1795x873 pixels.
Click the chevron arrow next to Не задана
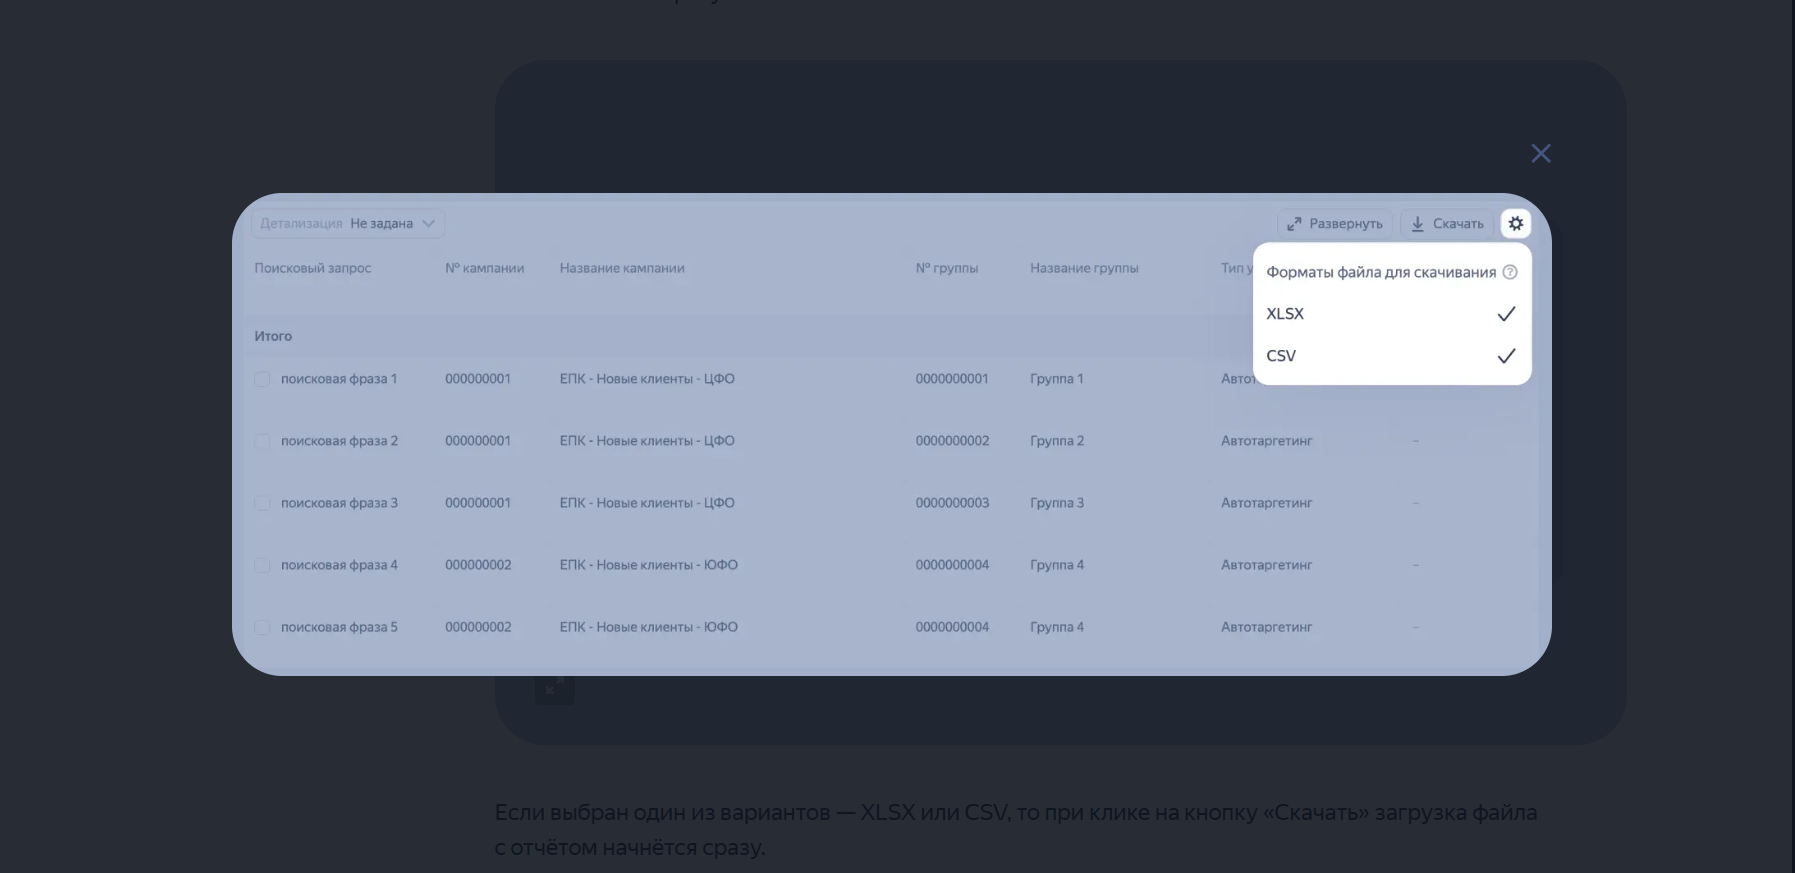click(429, 224)
